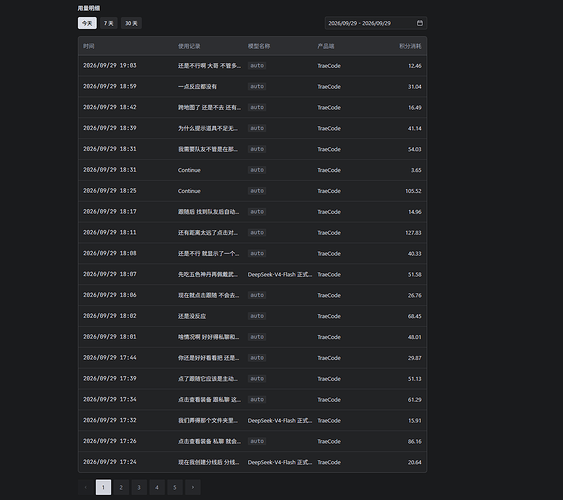The height and width of the screenshot is (500, 563).
Task: Click the credit value 54.03
Action: click(415, 149)
